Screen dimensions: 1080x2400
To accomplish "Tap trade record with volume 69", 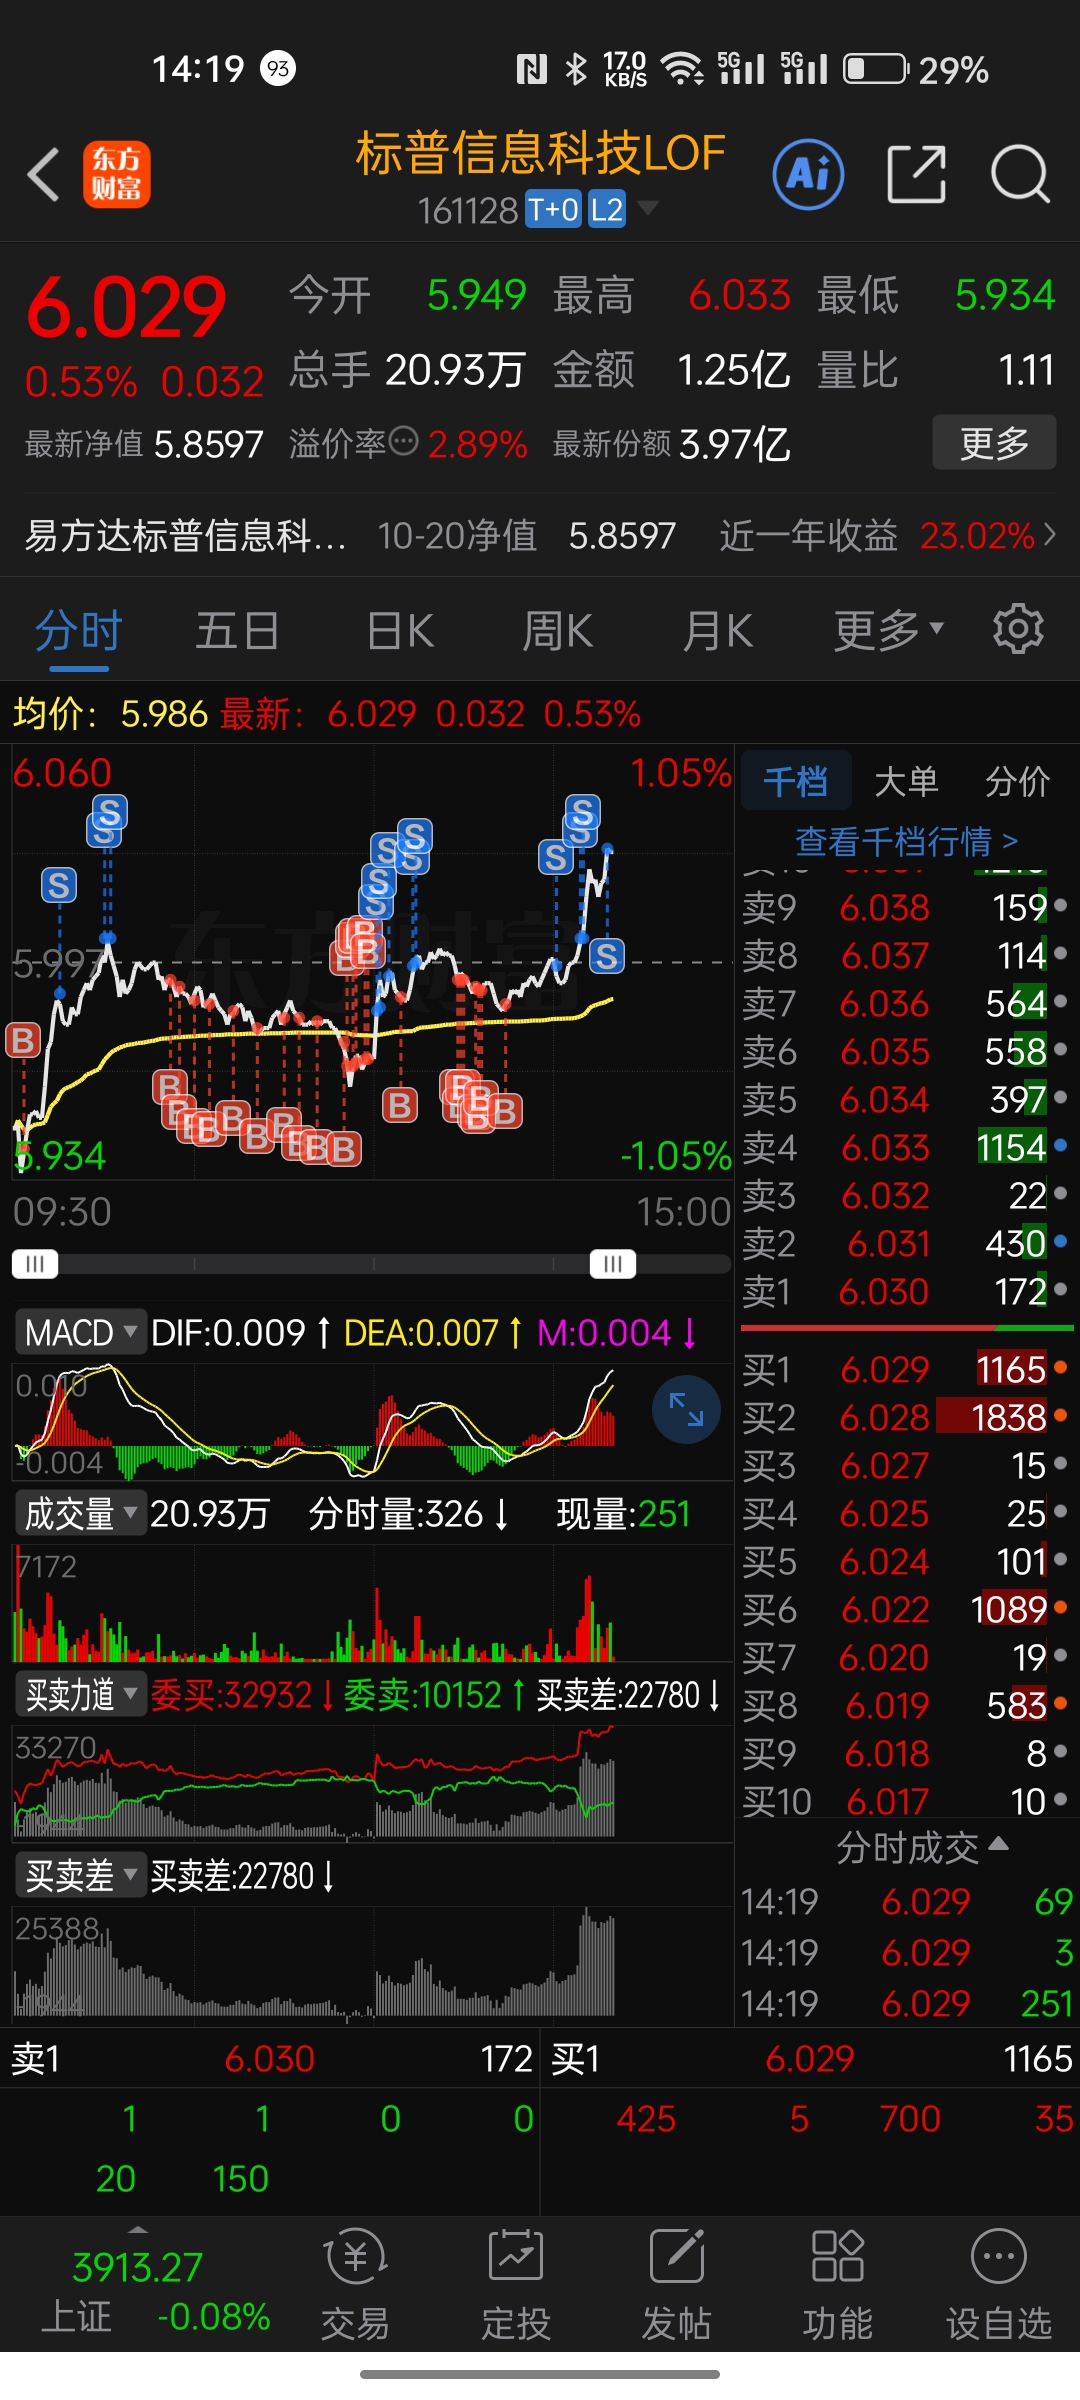I will (906, 1901).
